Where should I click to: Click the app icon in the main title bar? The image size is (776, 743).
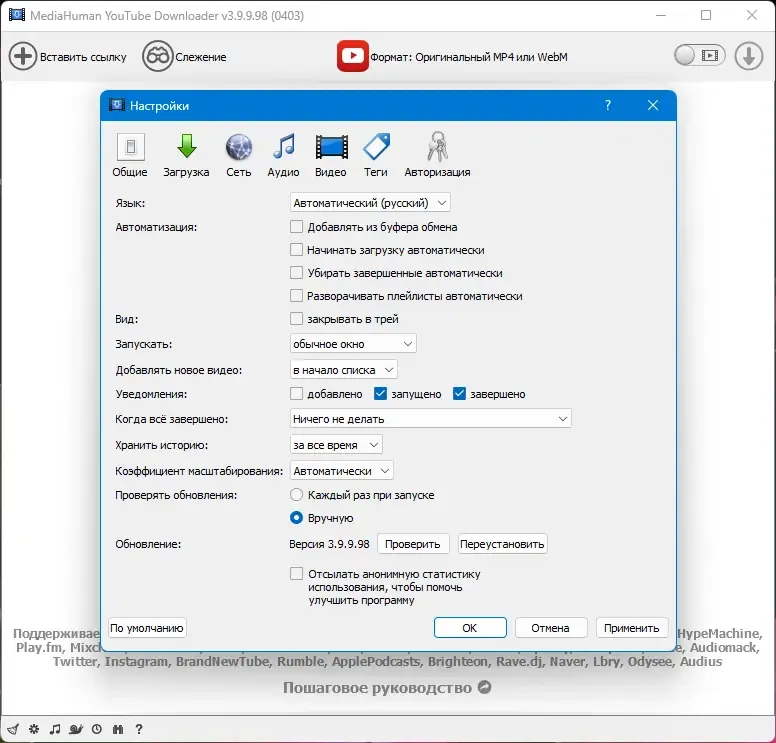[16, 15]
